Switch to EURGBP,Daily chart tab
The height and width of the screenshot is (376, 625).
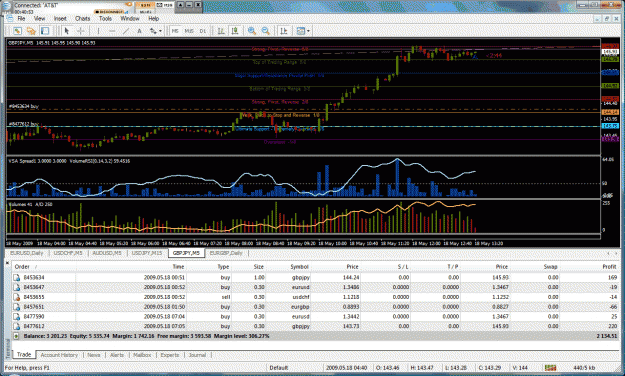(x=226, y=253)
